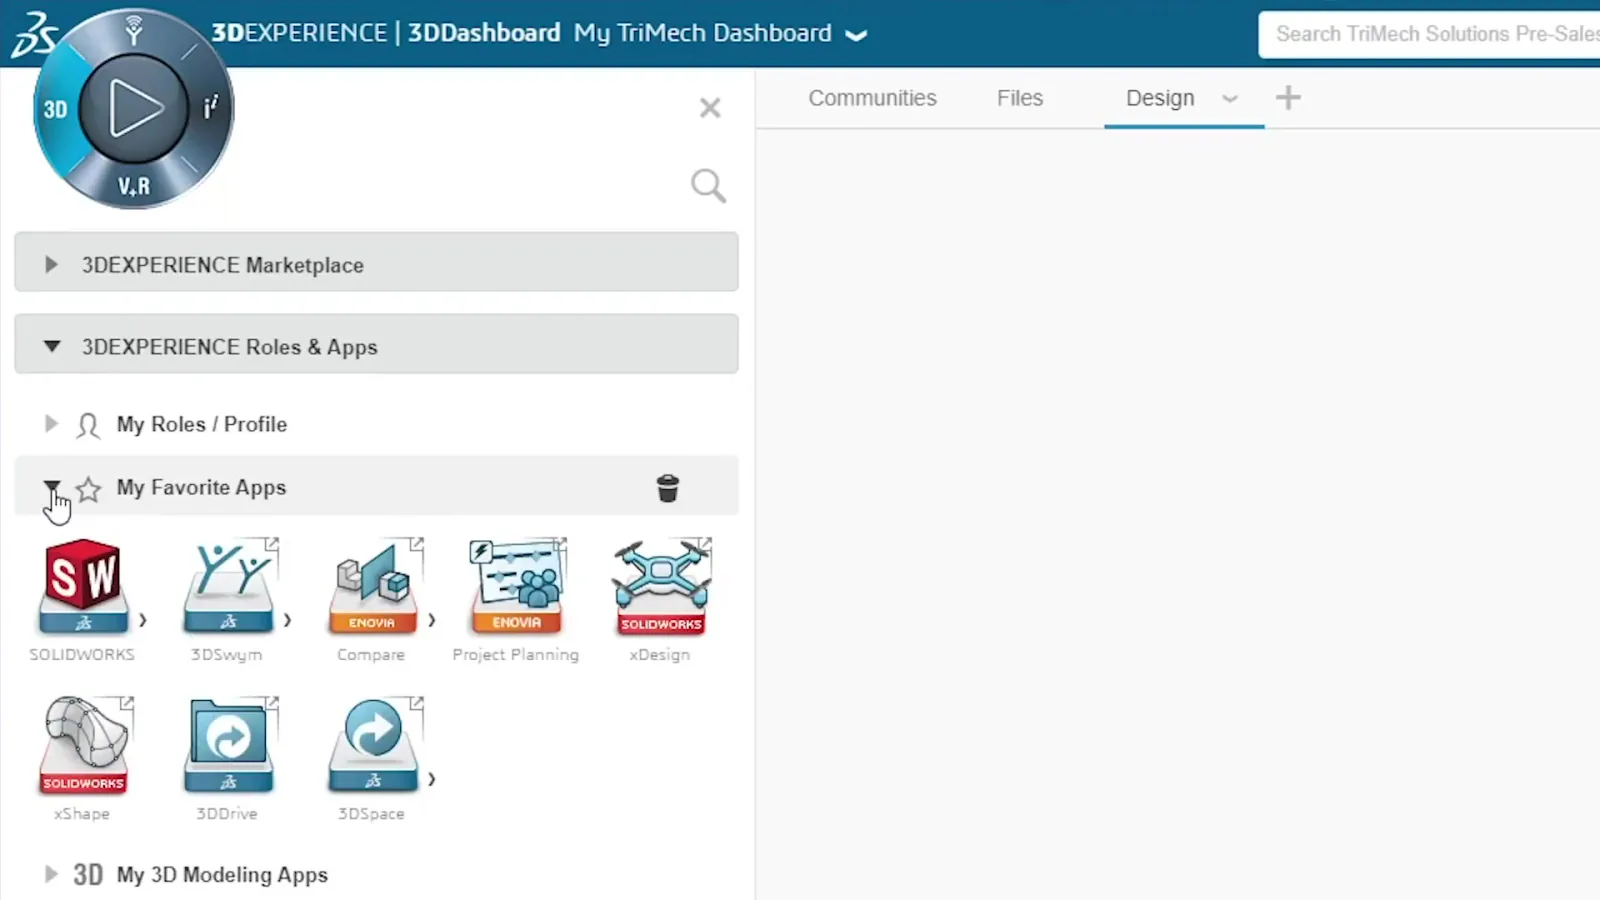Click the trash icon for Favorite Apps
Screen dimensions: 1600x900
pyautogui.click(x=668, y=487)
